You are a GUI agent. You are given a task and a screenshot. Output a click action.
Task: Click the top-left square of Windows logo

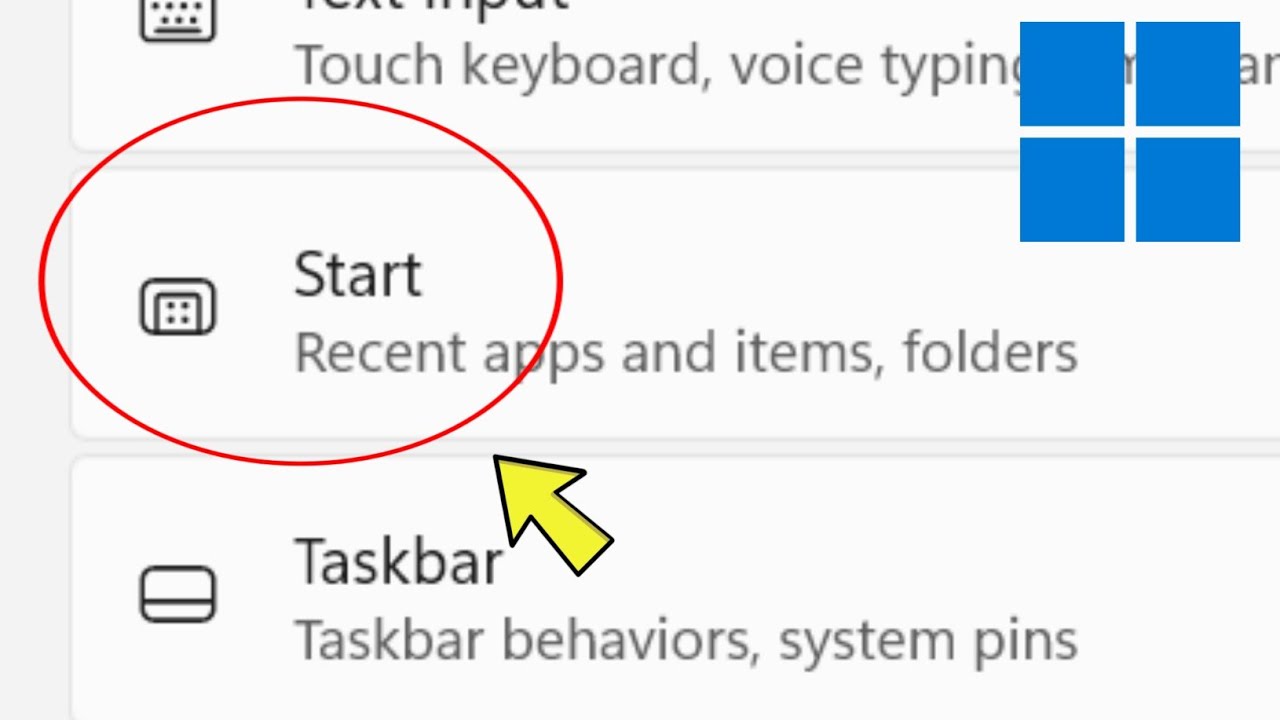click(x=1071, y=74)
